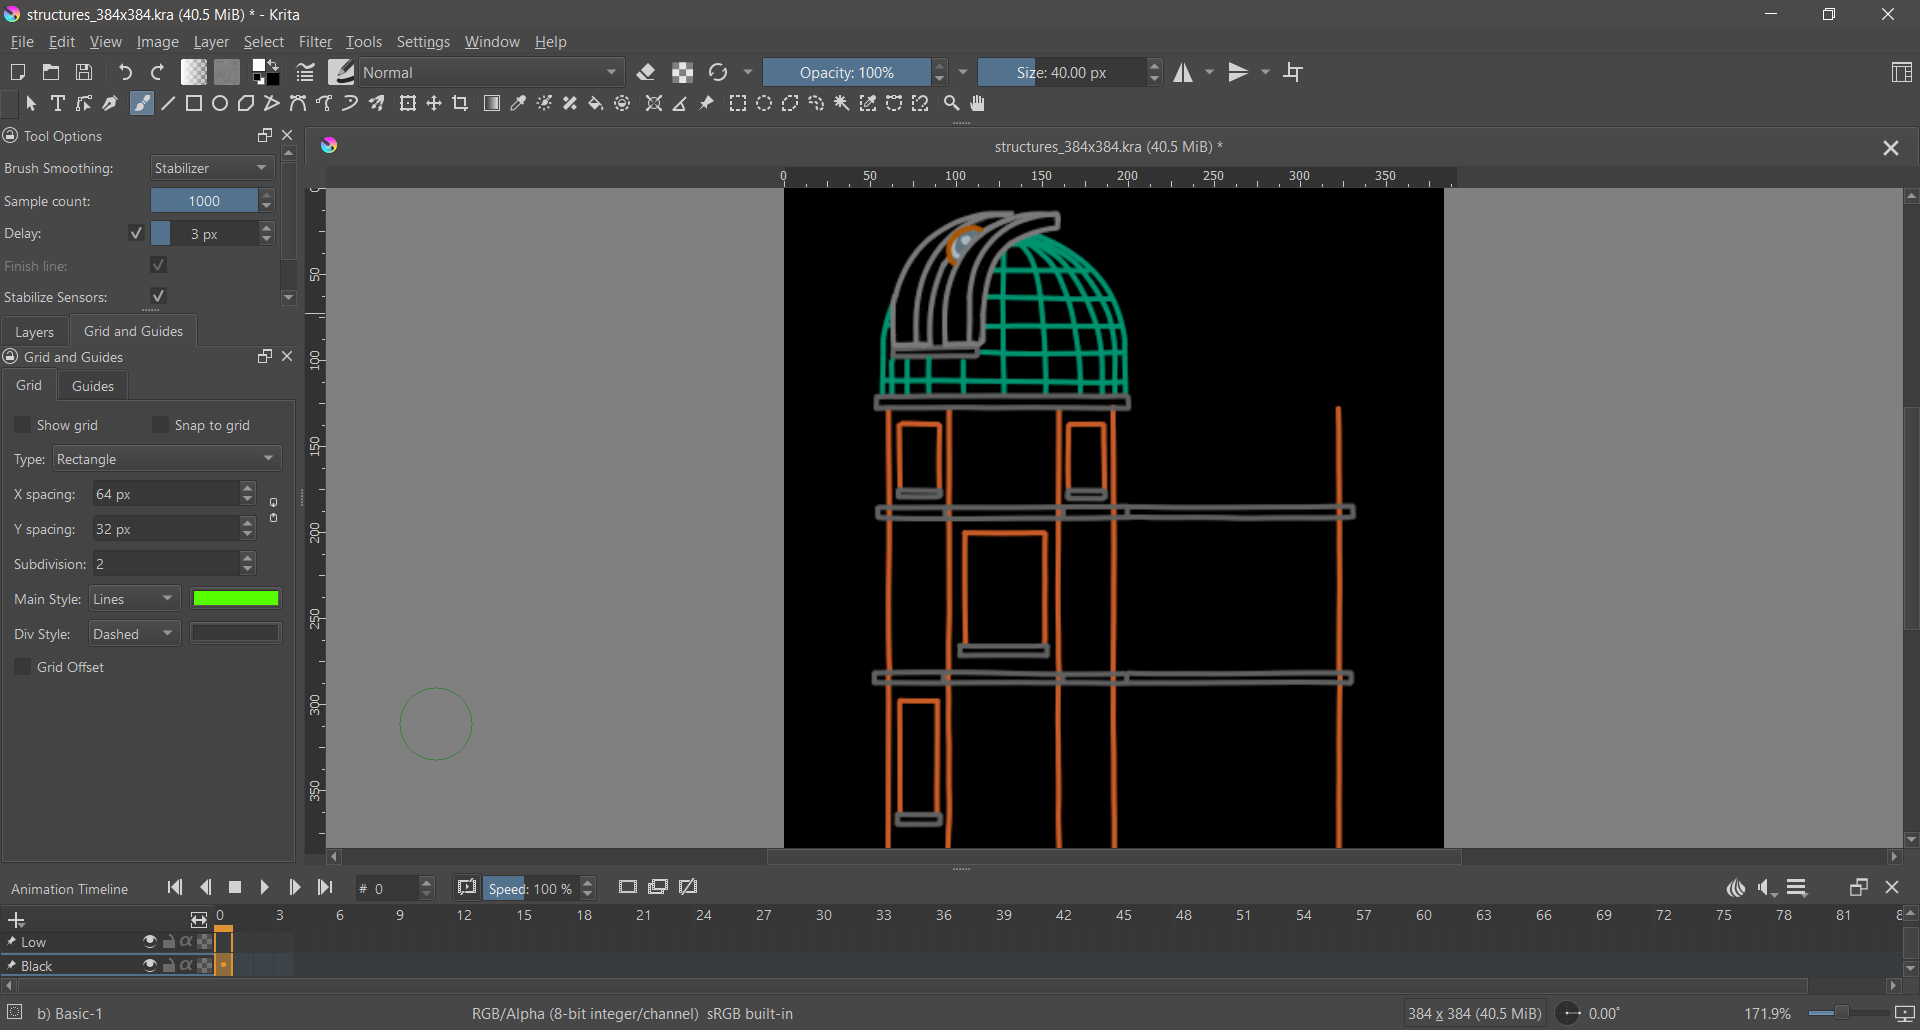Select the Freehand Brush tool
Image resolution: width=1920 pixels, height=1030 pixels.
142,104
